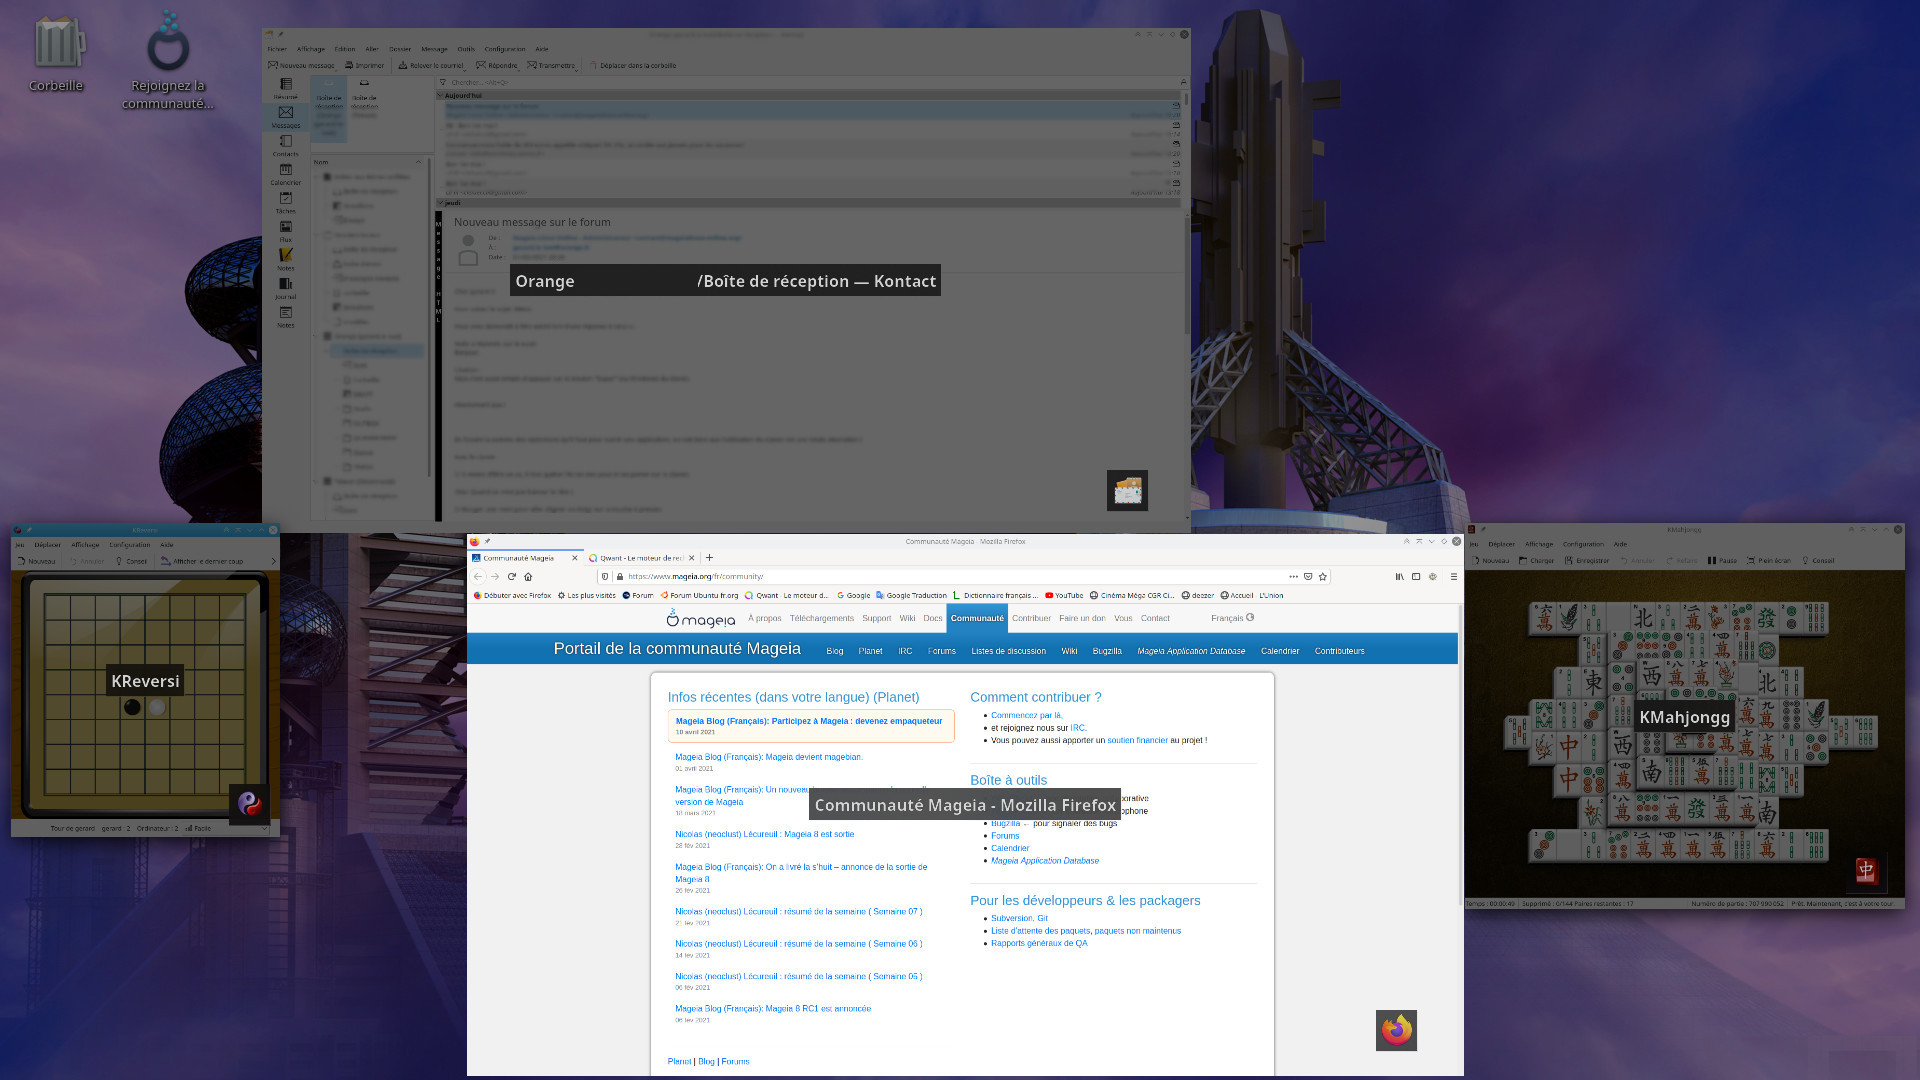Viewport: 1920px width, 1080px height.
Task: Open Google Traduction bookmark
Action: tap(911, 596)
